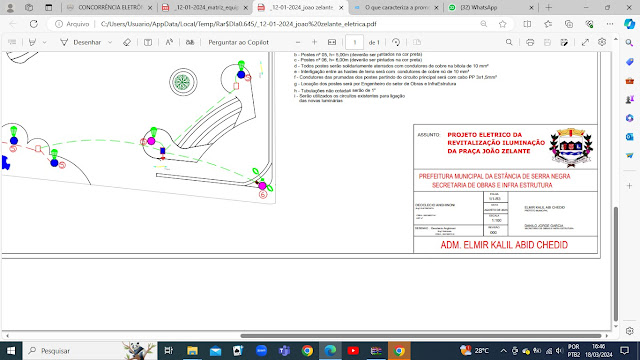Open the sidebar tools briefcase icon

[x=629, y=81]
